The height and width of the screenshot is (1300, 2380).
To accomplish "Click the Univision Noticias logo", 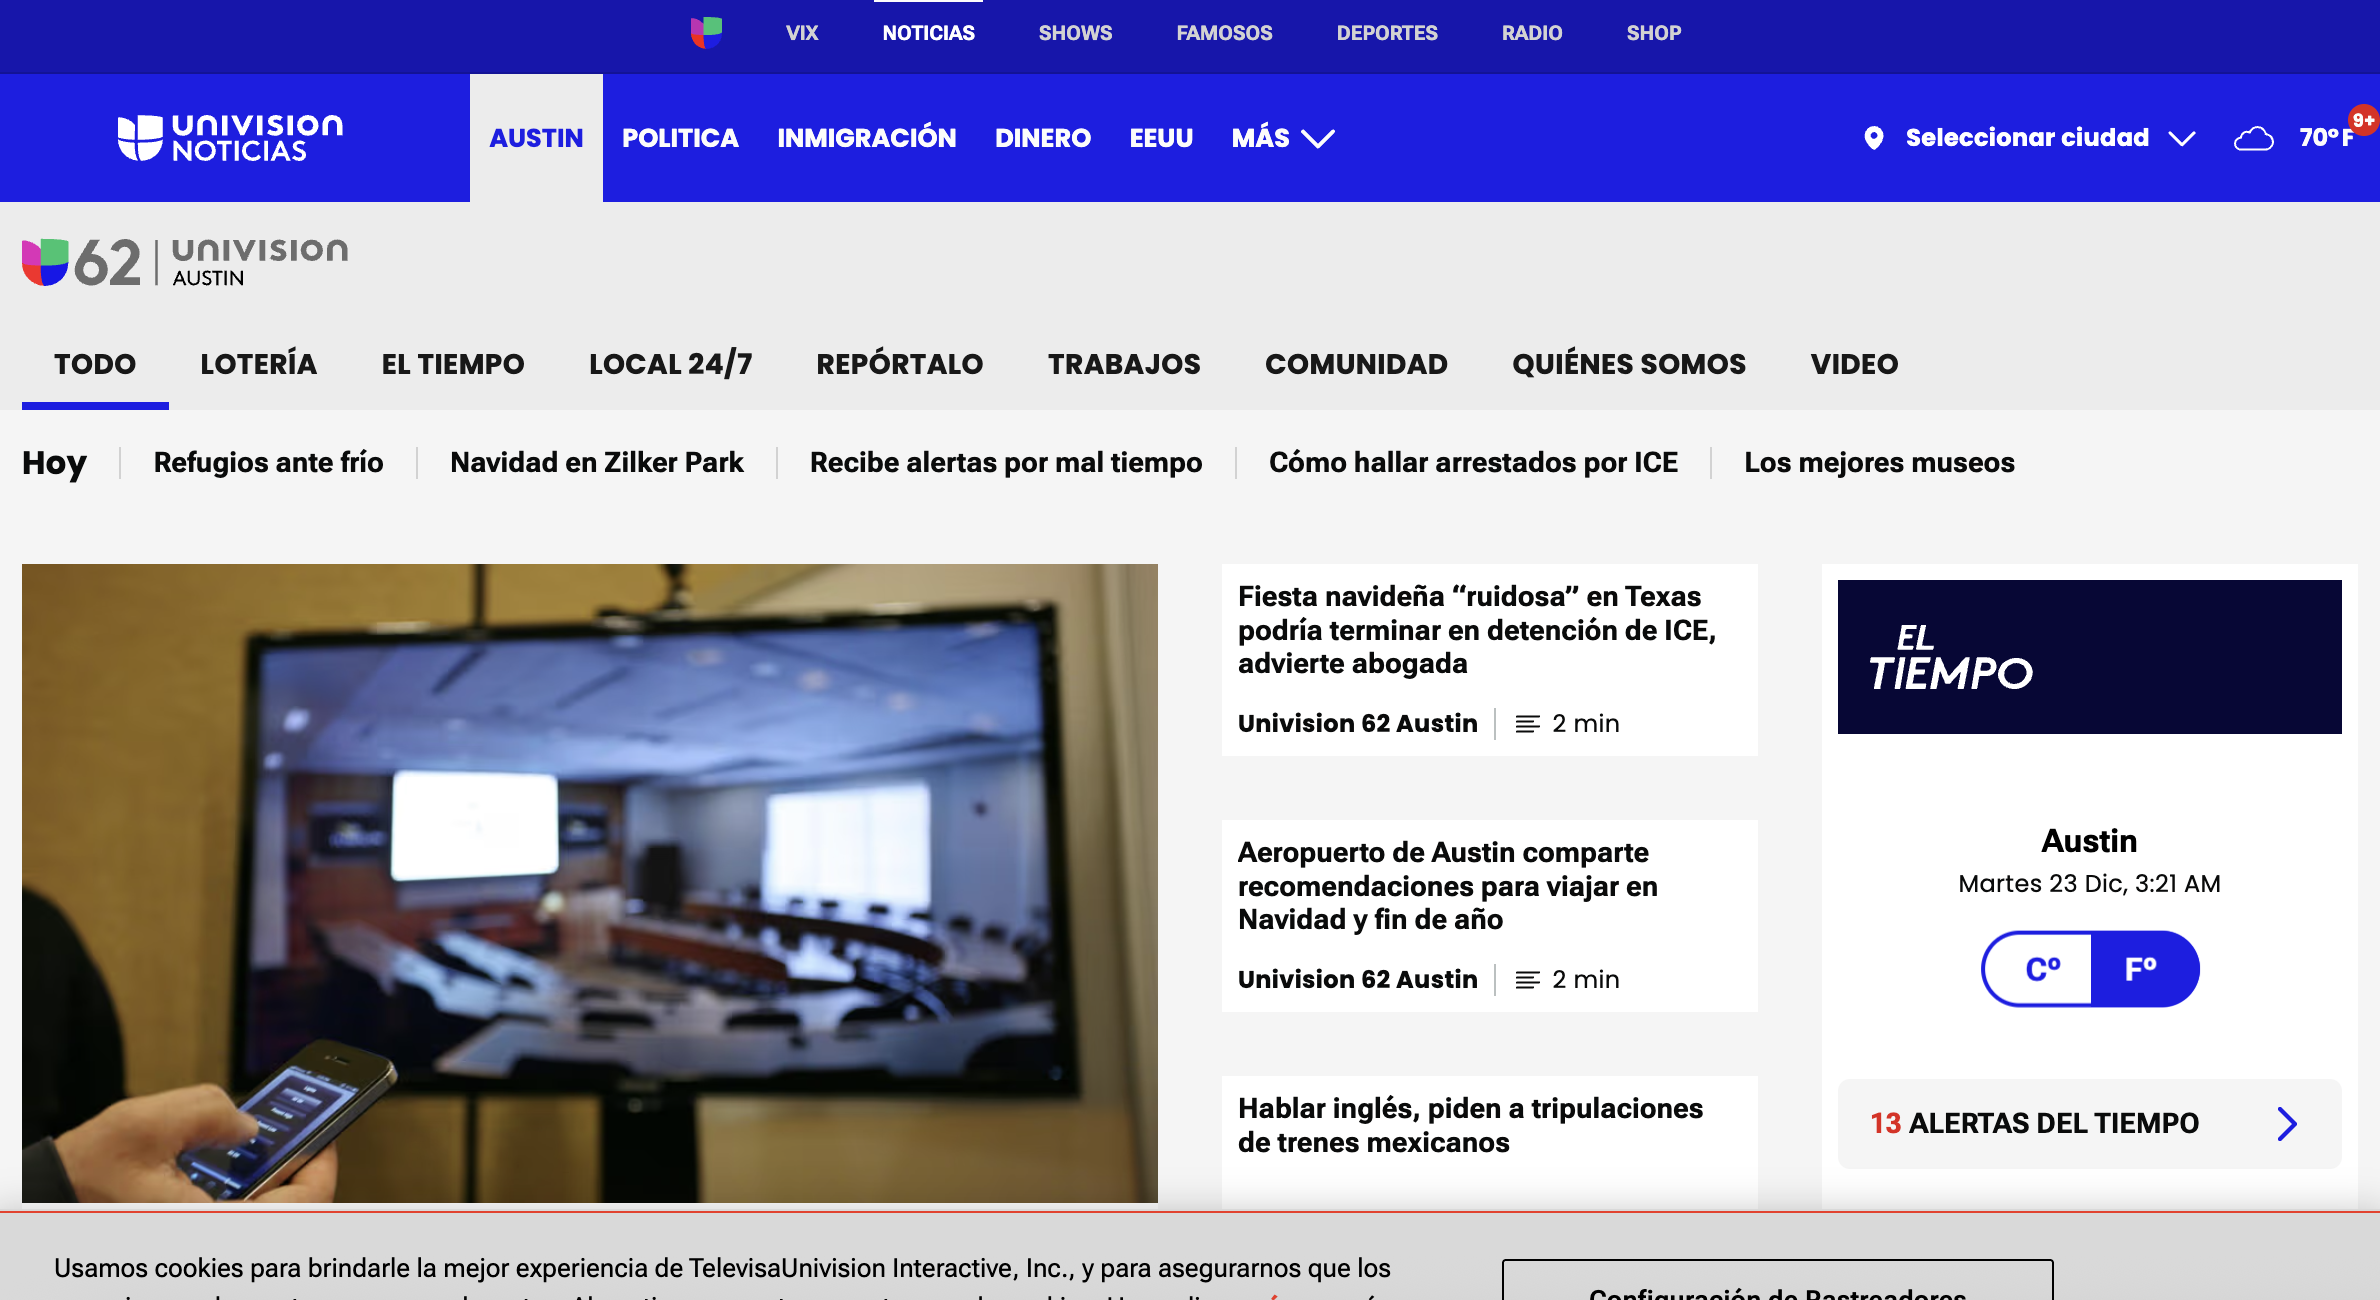I will tap(231, 138).
